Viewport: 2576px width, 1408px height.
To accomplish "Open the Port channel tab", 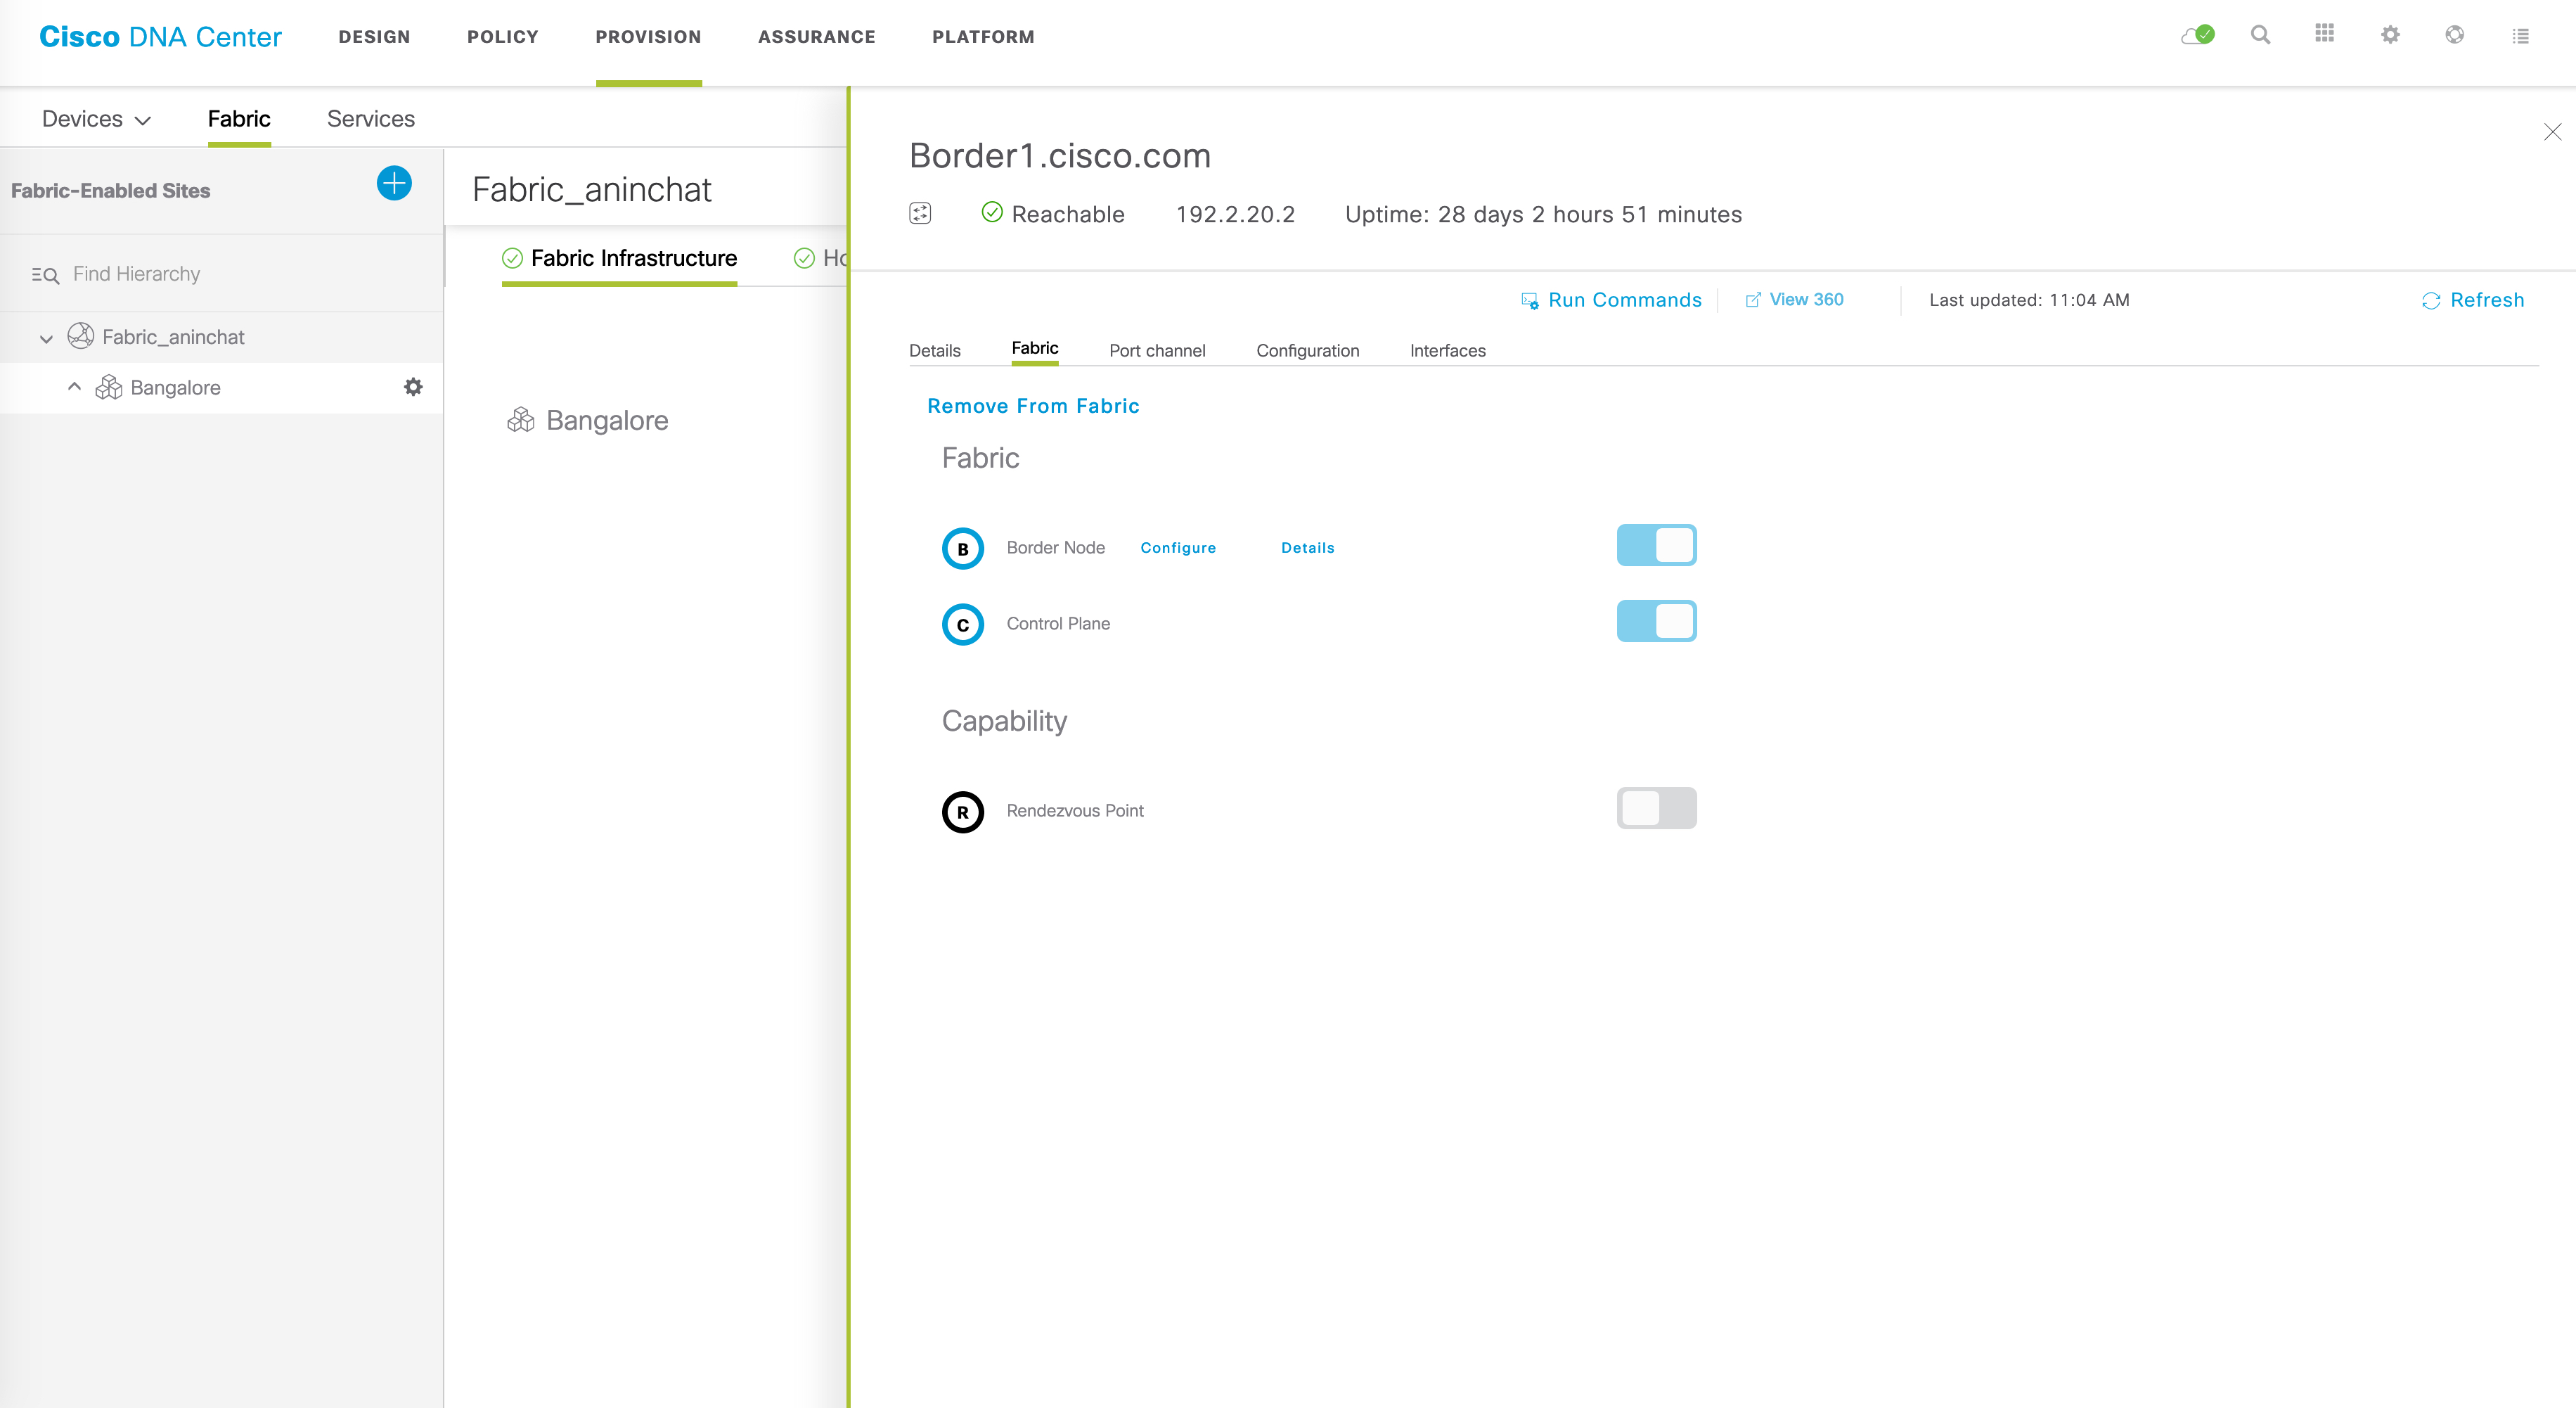I will pyautogui.click(x=1157, y=351).
